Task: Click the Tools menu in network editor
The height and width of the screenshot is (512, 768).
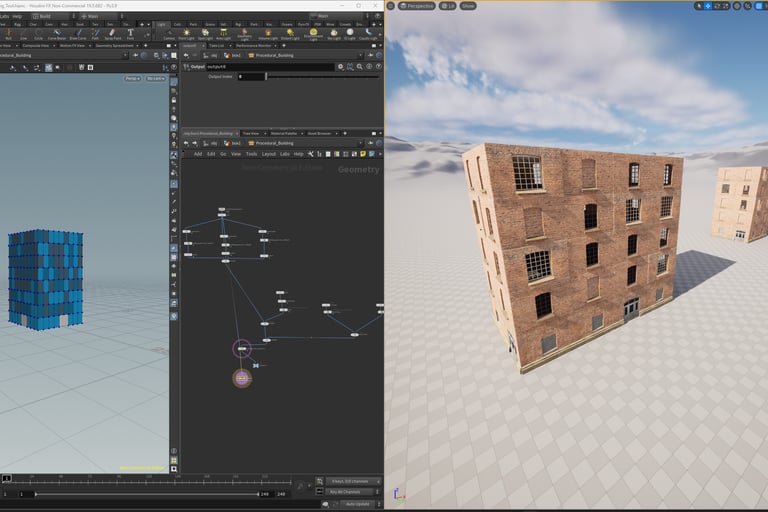Action: click(251, 154)
